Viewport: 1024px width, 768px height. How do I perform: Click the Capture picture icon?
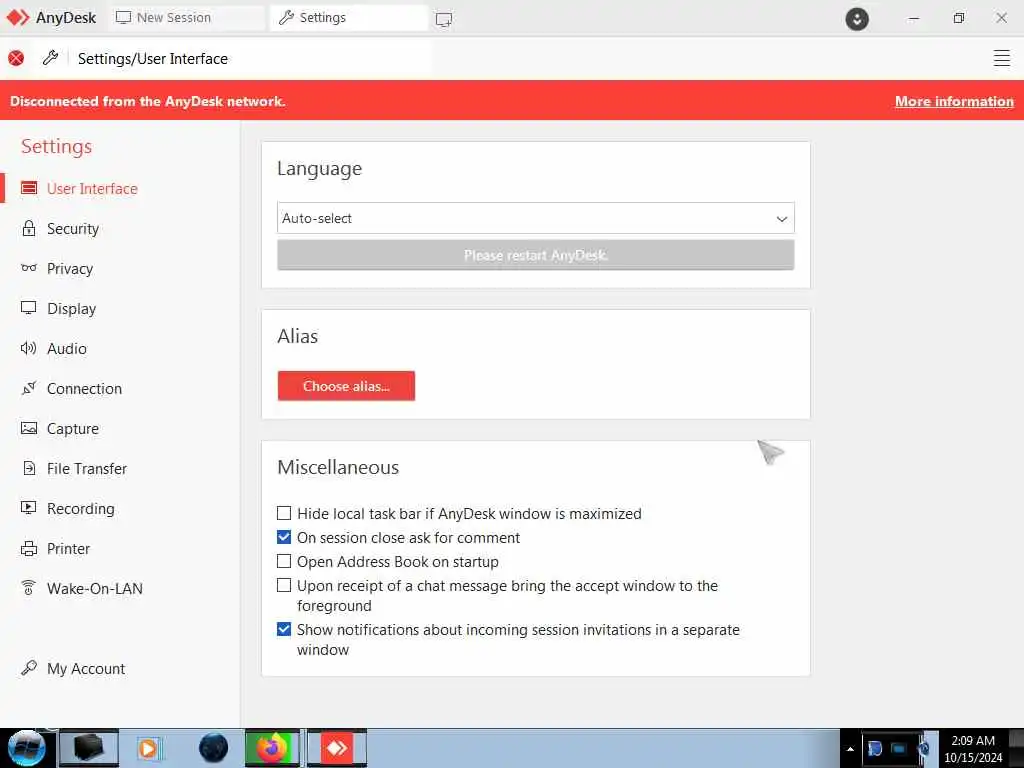(x=29, y=428)
